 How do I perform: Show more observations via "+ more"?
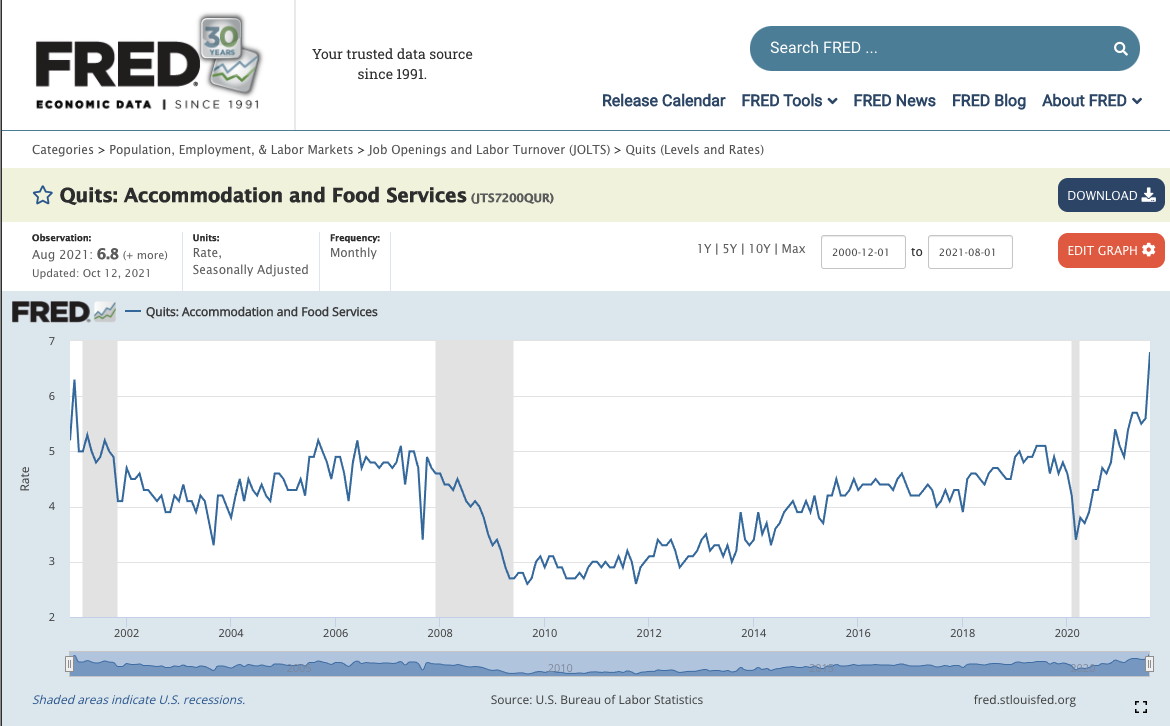[145, 255]
